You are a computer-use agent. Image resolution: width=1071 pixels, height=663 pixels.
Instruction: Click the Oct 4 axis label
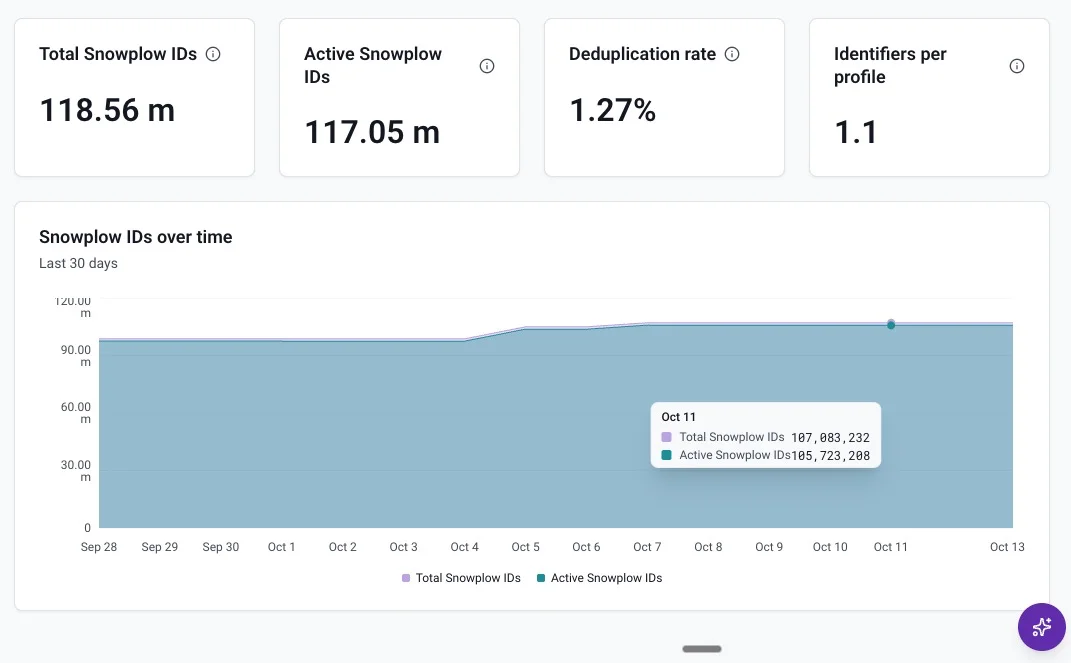[x=464, y=547]
